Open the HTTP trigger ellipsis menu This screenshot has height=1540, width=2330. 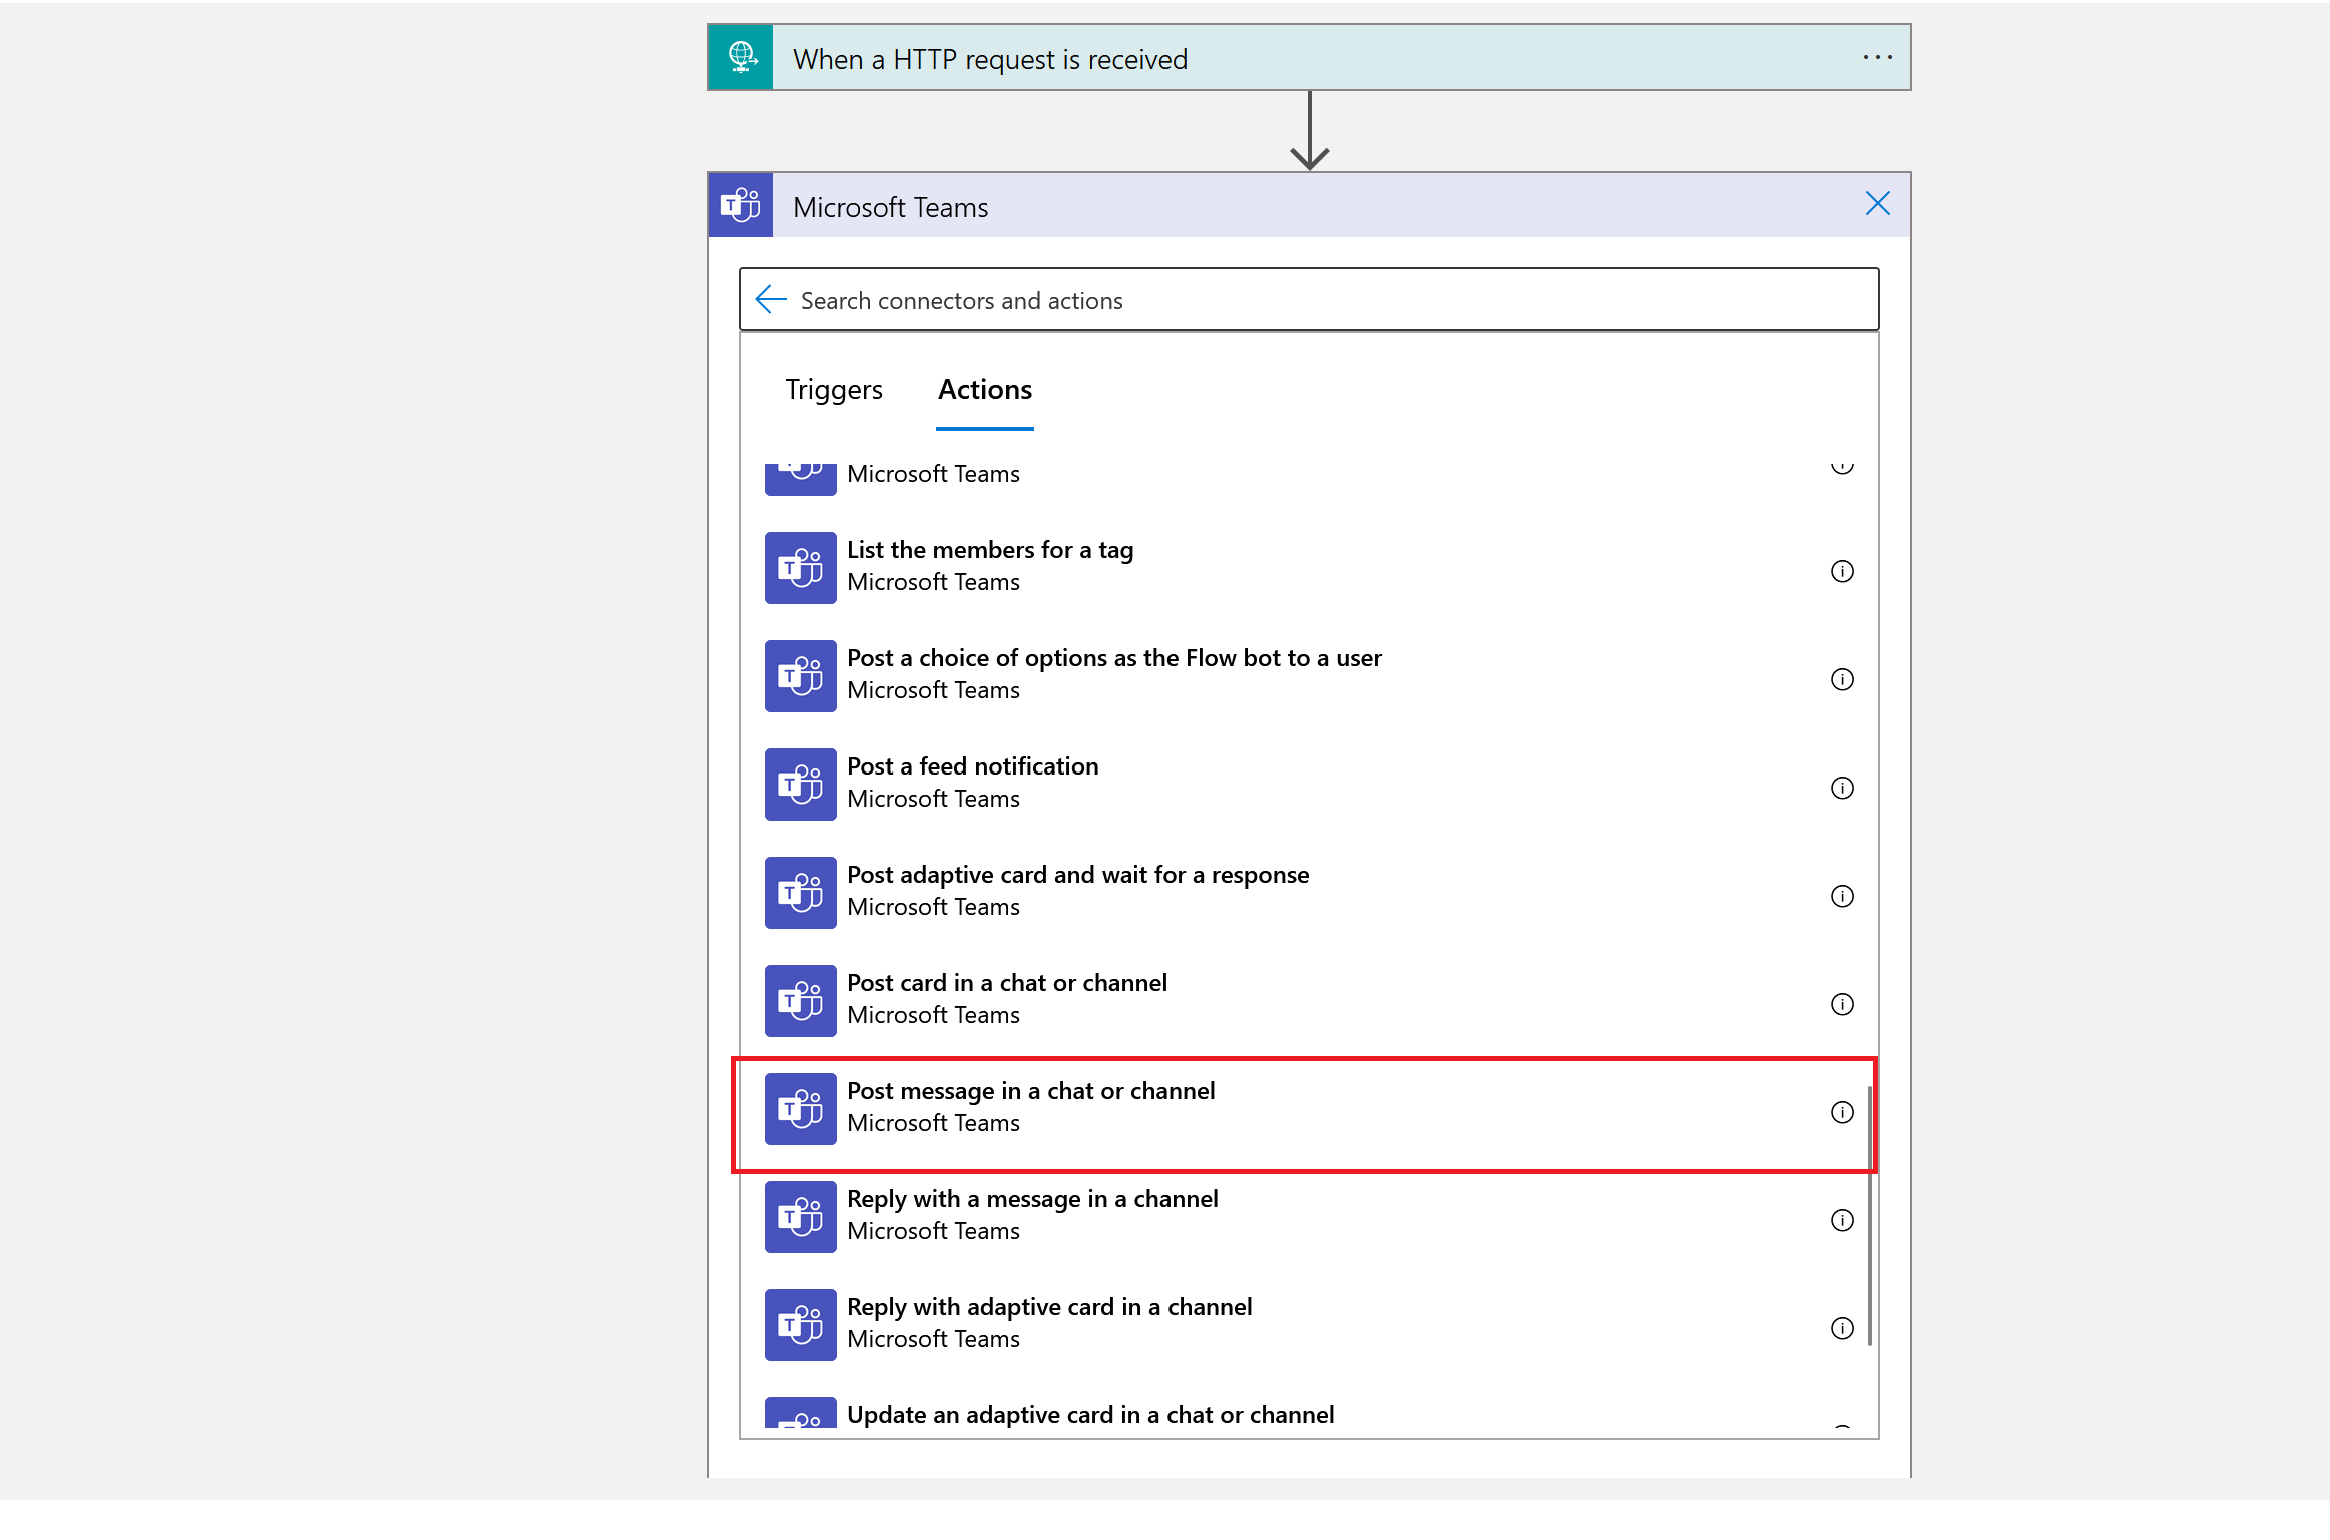coord(1877,58)
